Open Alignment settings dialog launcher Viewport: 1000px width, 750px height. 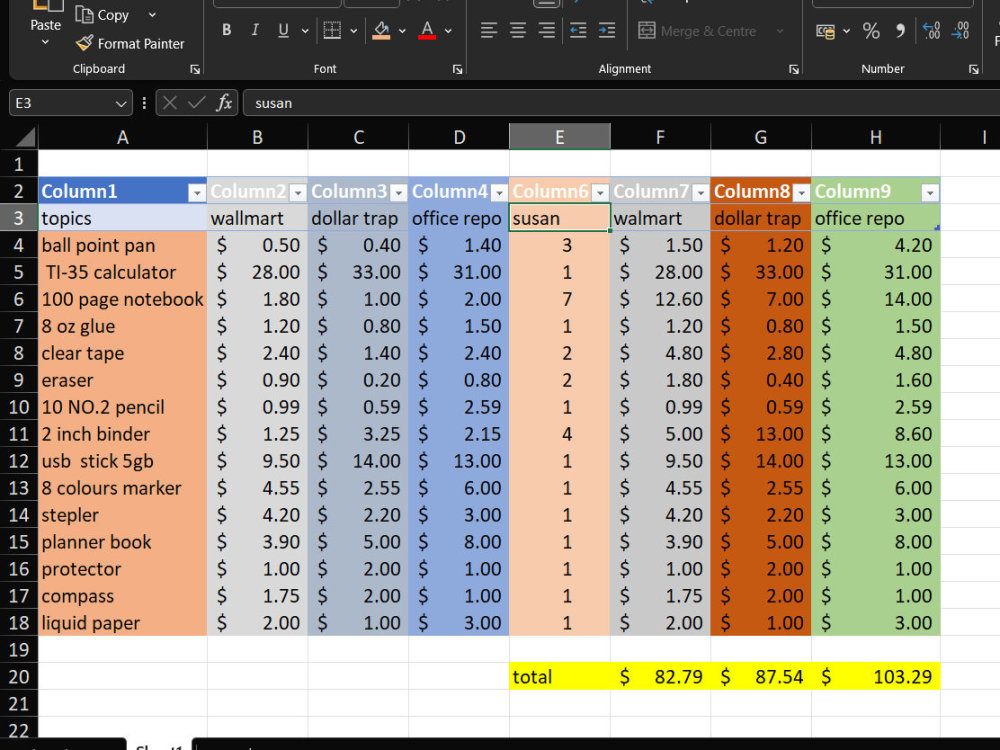(x=793, y=69)
